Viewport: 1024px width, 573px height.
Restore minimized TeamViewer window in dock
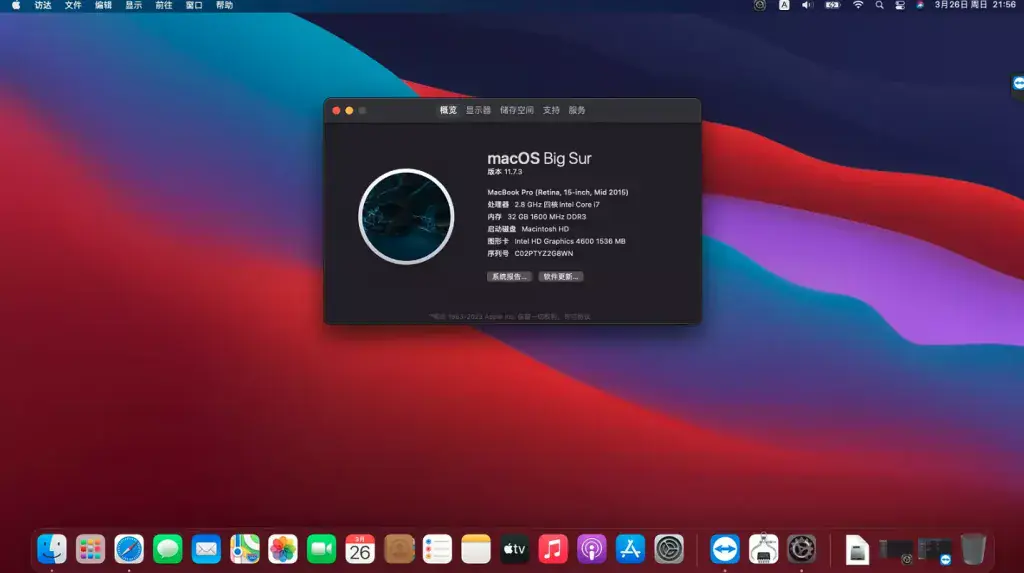935,550
